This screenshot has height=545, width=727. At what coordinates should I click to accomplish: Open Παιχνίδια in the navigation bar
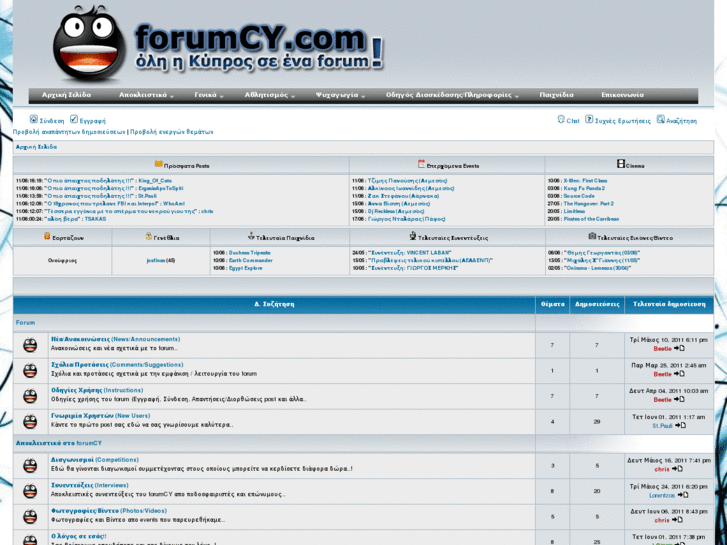pos(556,95)
